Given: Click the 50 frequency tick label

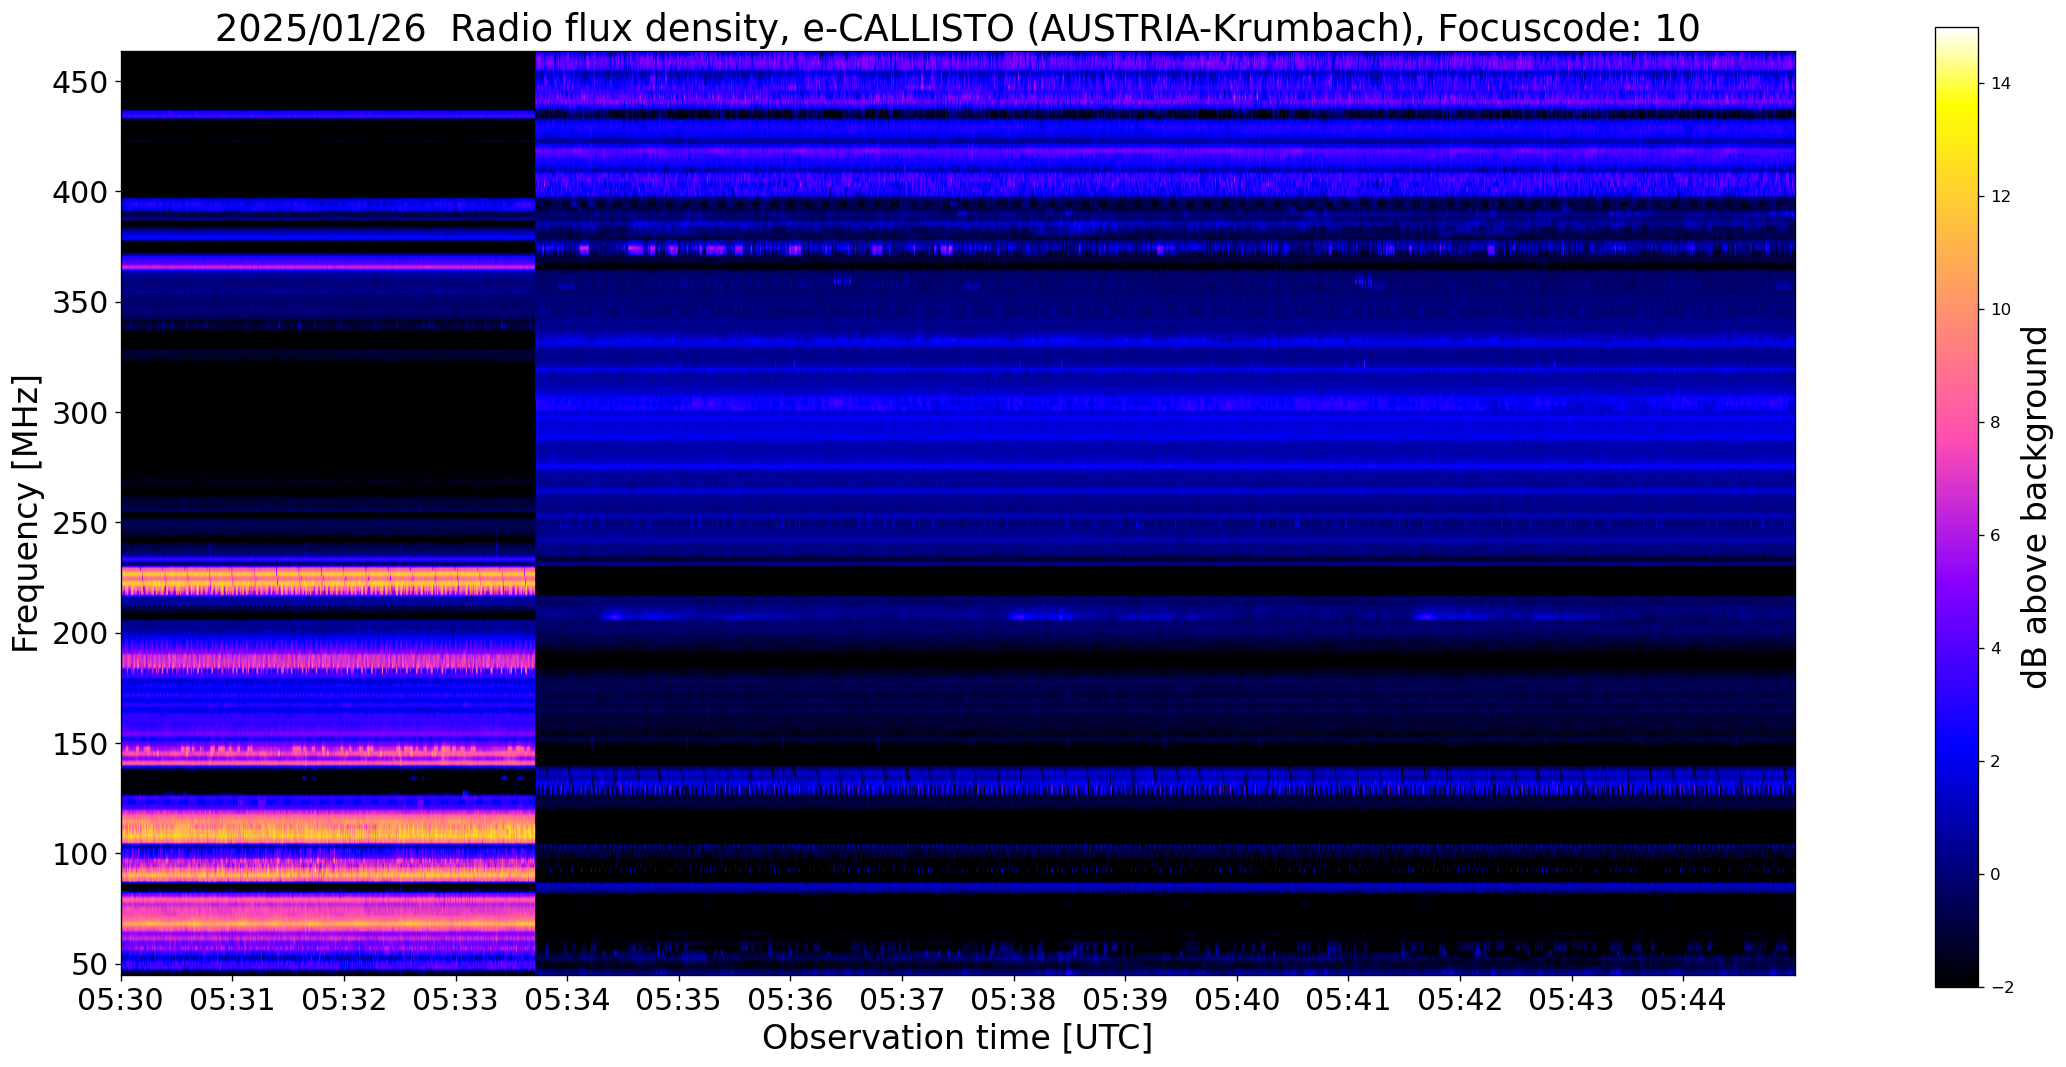Looking at the screenshot, I should (90, 964).
